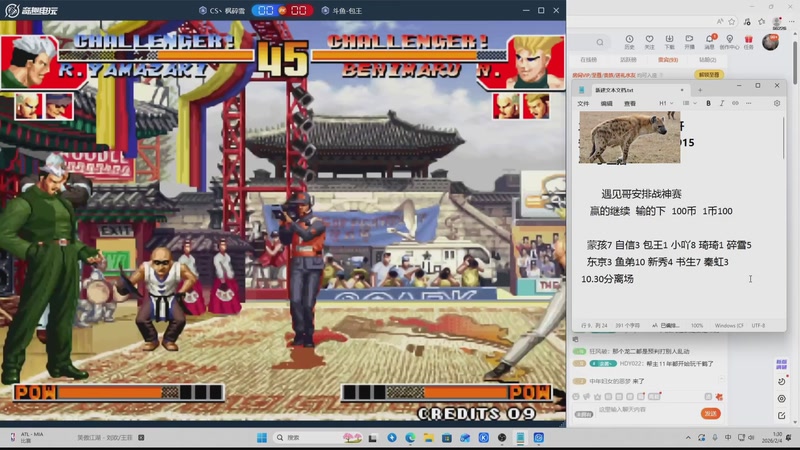Expand the H1 heading dropdown in Notepad

(x=666, y=103)
